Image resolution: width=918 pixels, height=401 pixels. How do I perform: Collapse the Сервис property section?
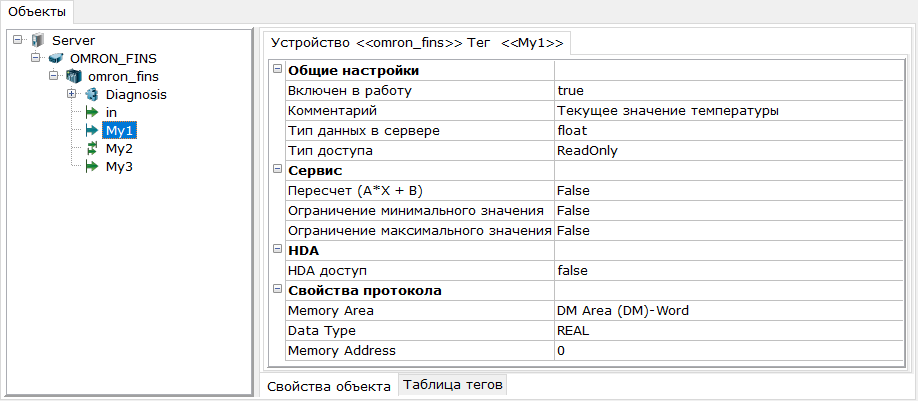(x=278, y=170)
